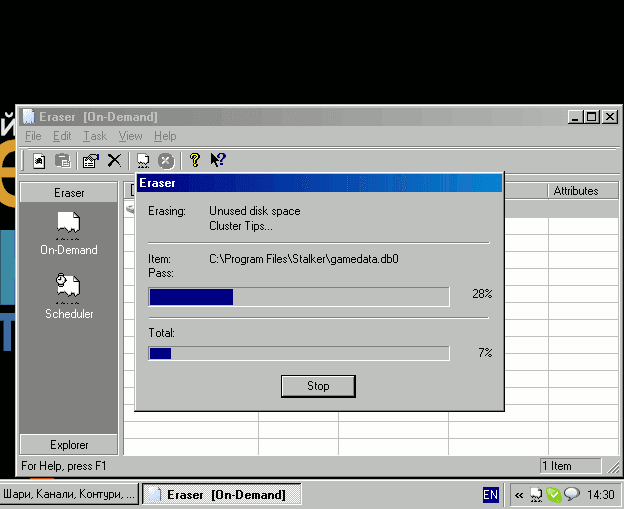Click the Cluster Tips... text
The width and height of the screenshot is (624, 509).
pyautogui.click(x=241, y=226)
